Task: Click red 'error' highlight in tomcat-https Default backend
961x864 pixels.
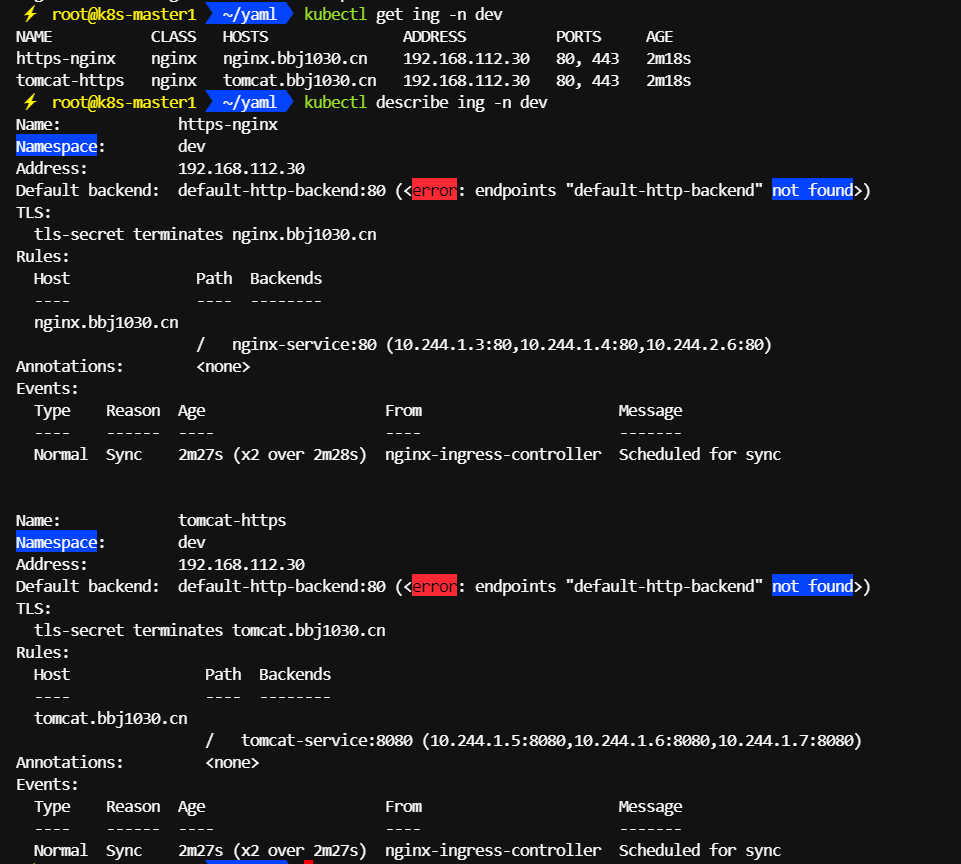Action: (x=435, y=586)
